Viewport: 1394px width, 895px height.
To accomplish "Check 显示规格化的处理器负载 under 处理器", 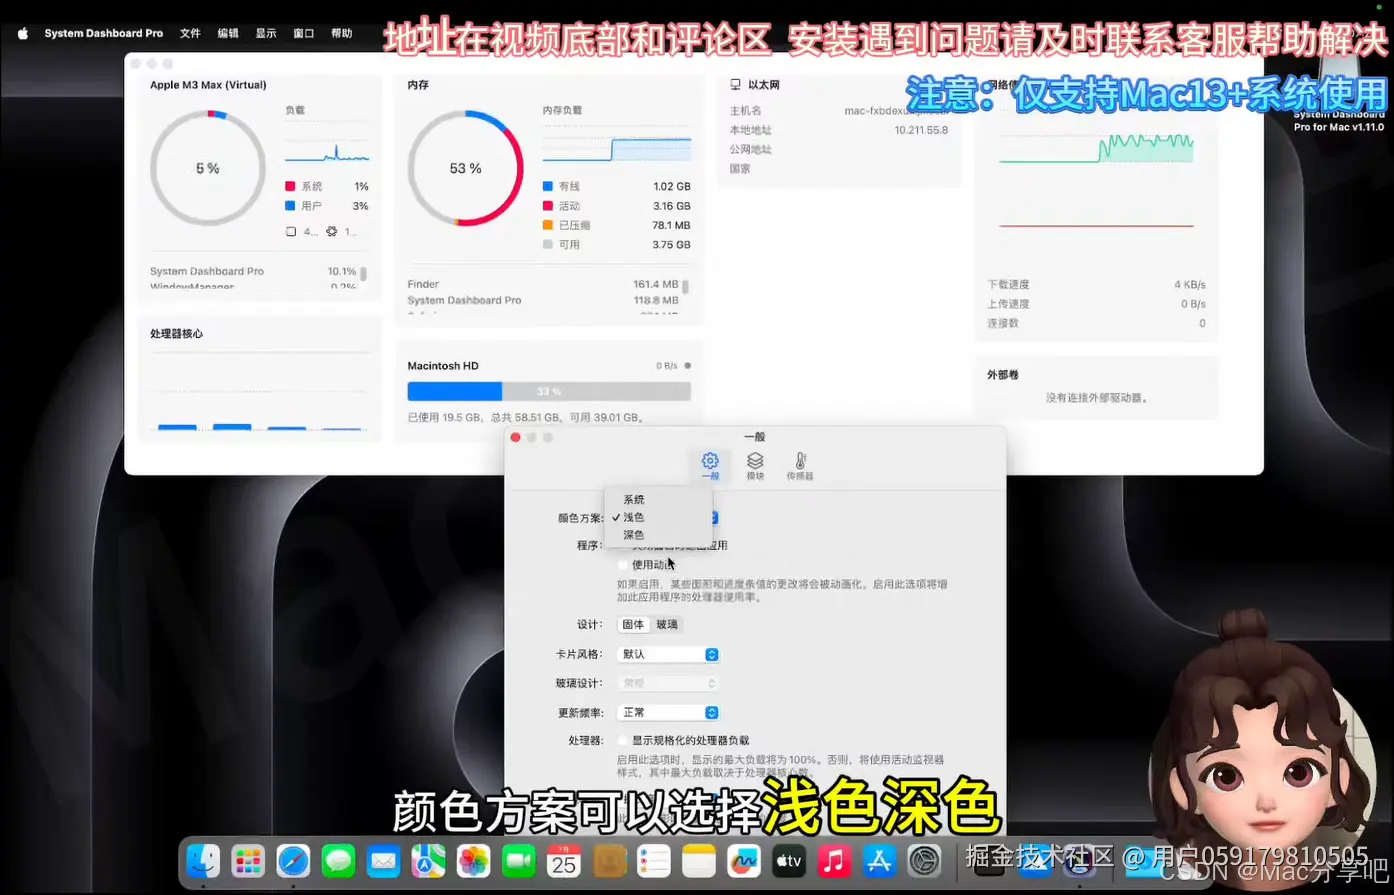I will pyautogui.click(x=622, y=741).
